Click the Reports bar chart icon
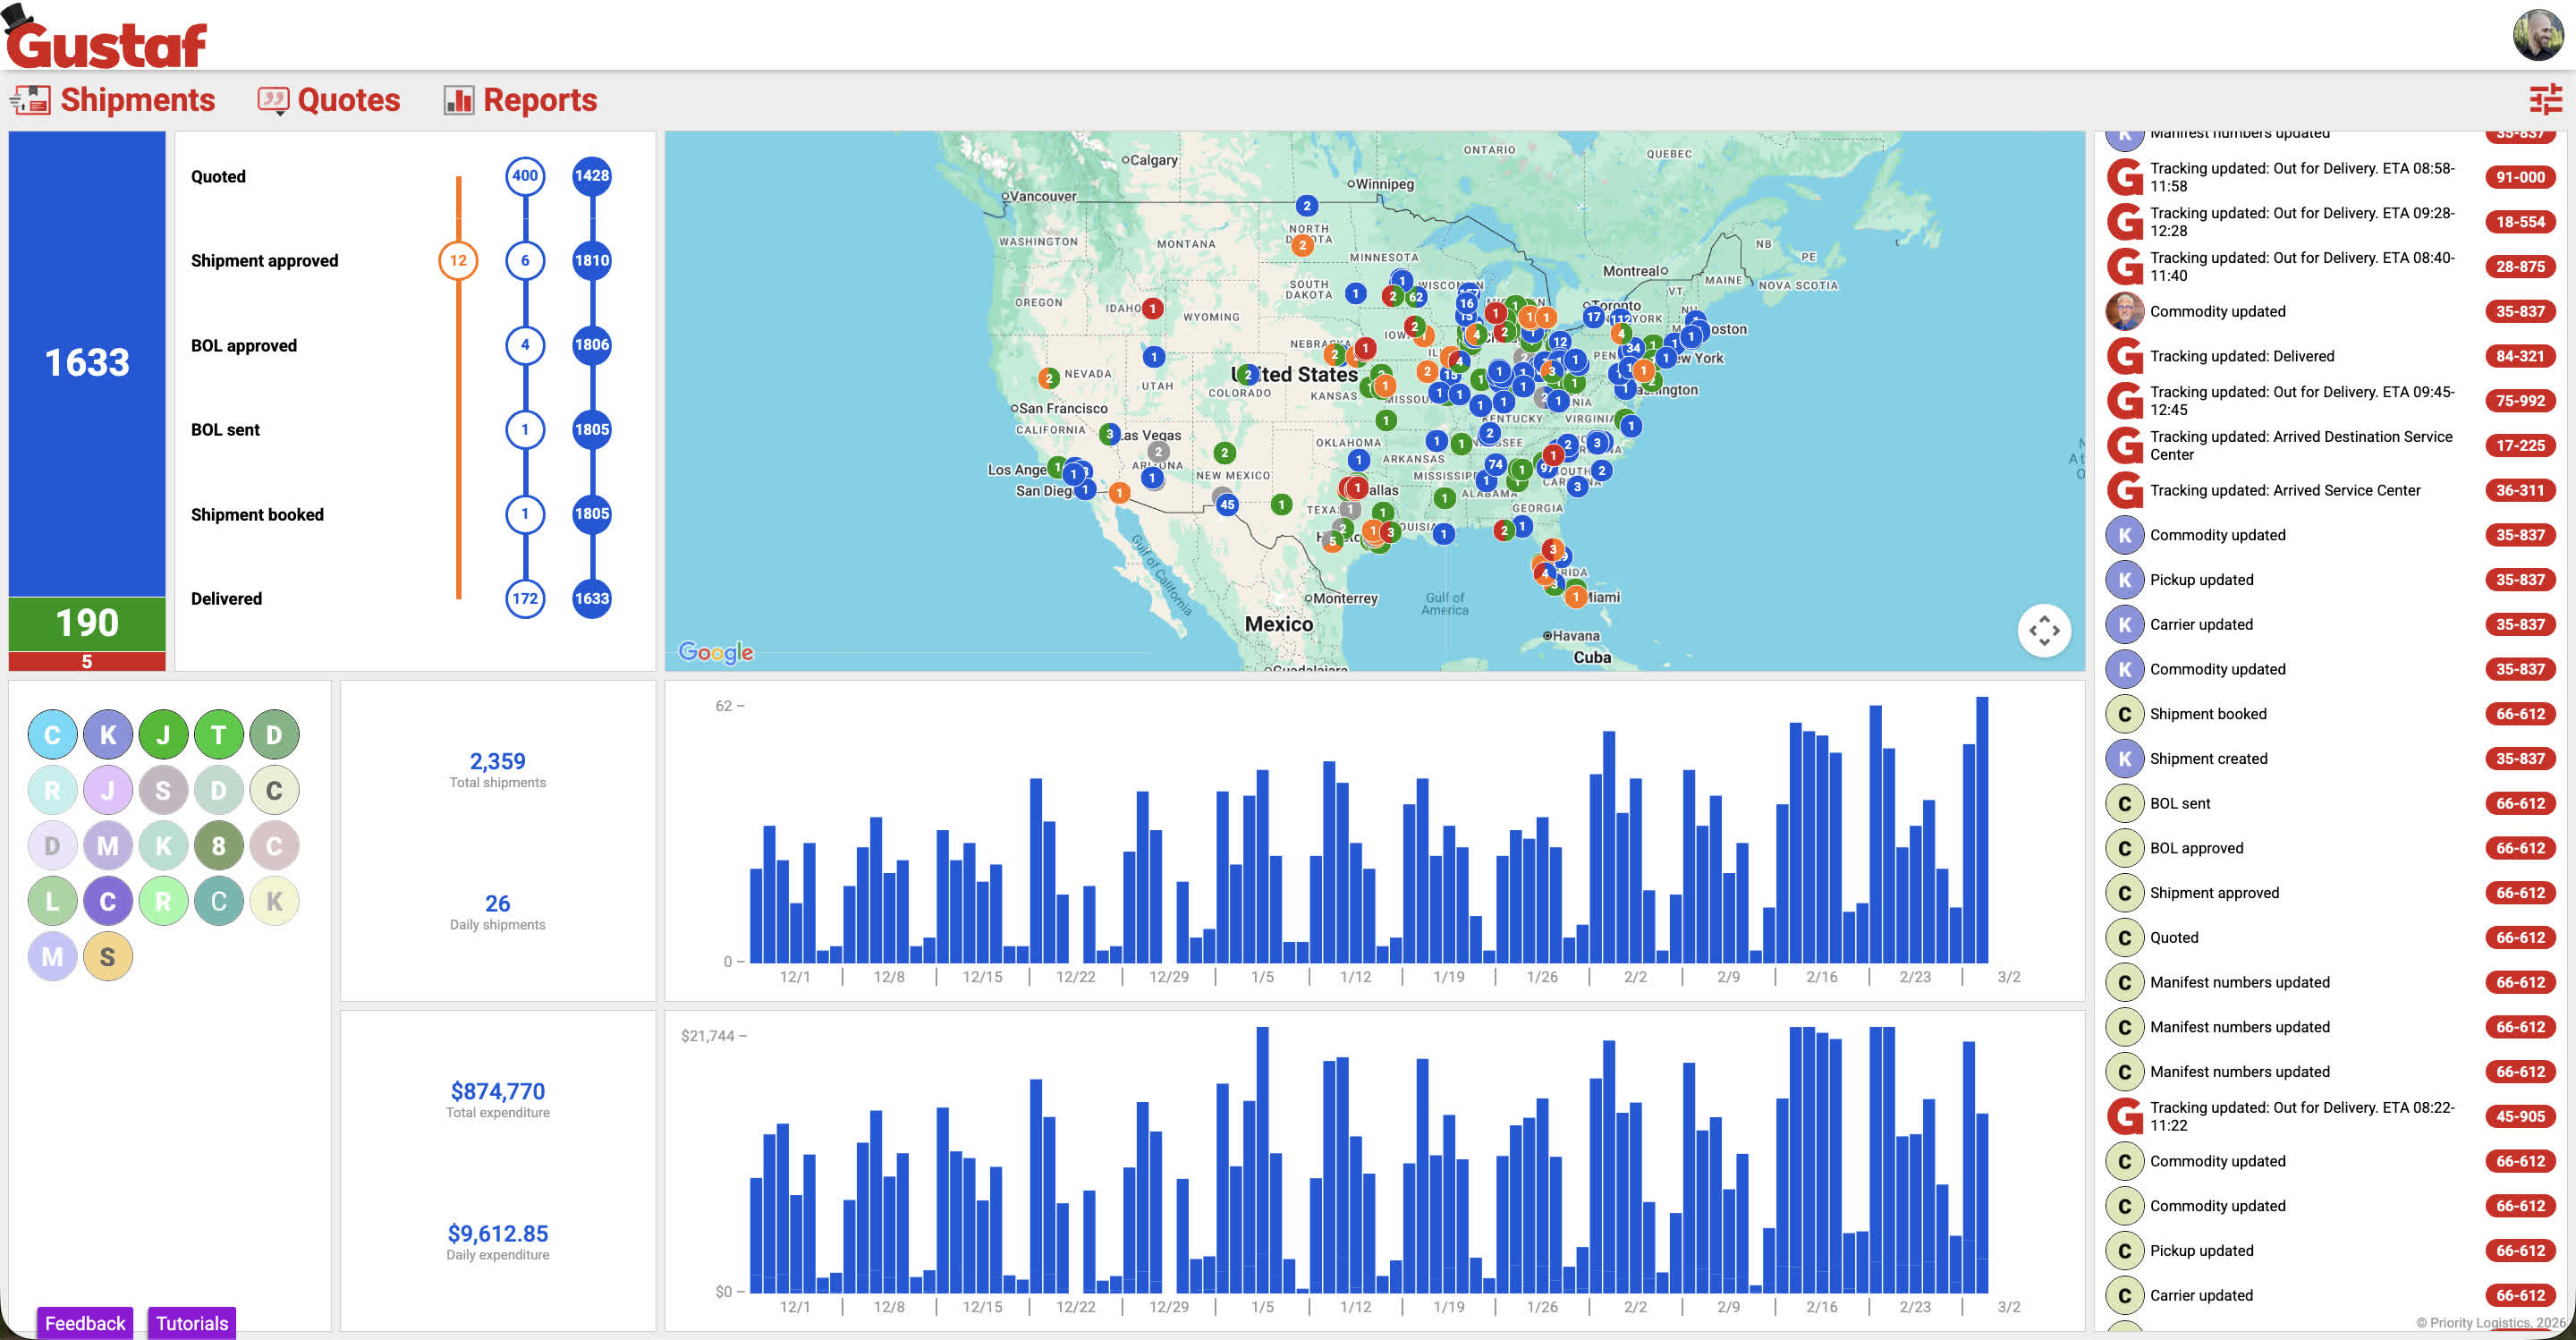 pos(459,100)
